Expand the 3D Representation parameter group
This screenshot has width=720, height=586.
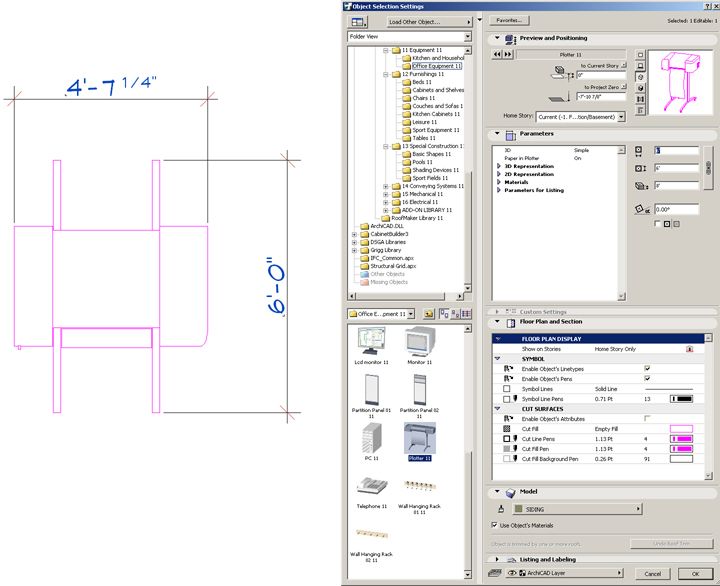pos(499,166)
